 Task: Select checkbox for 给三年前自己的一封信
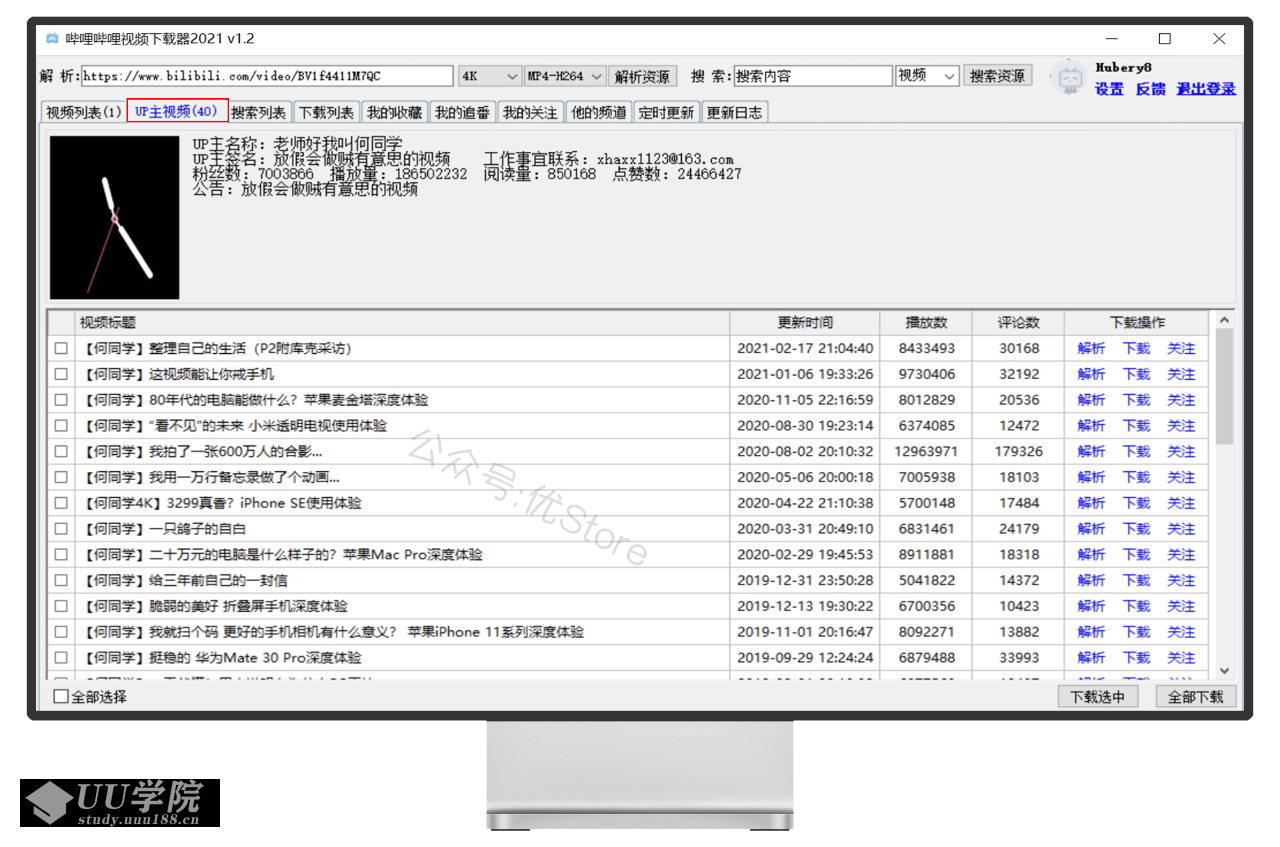click(61, 580)
